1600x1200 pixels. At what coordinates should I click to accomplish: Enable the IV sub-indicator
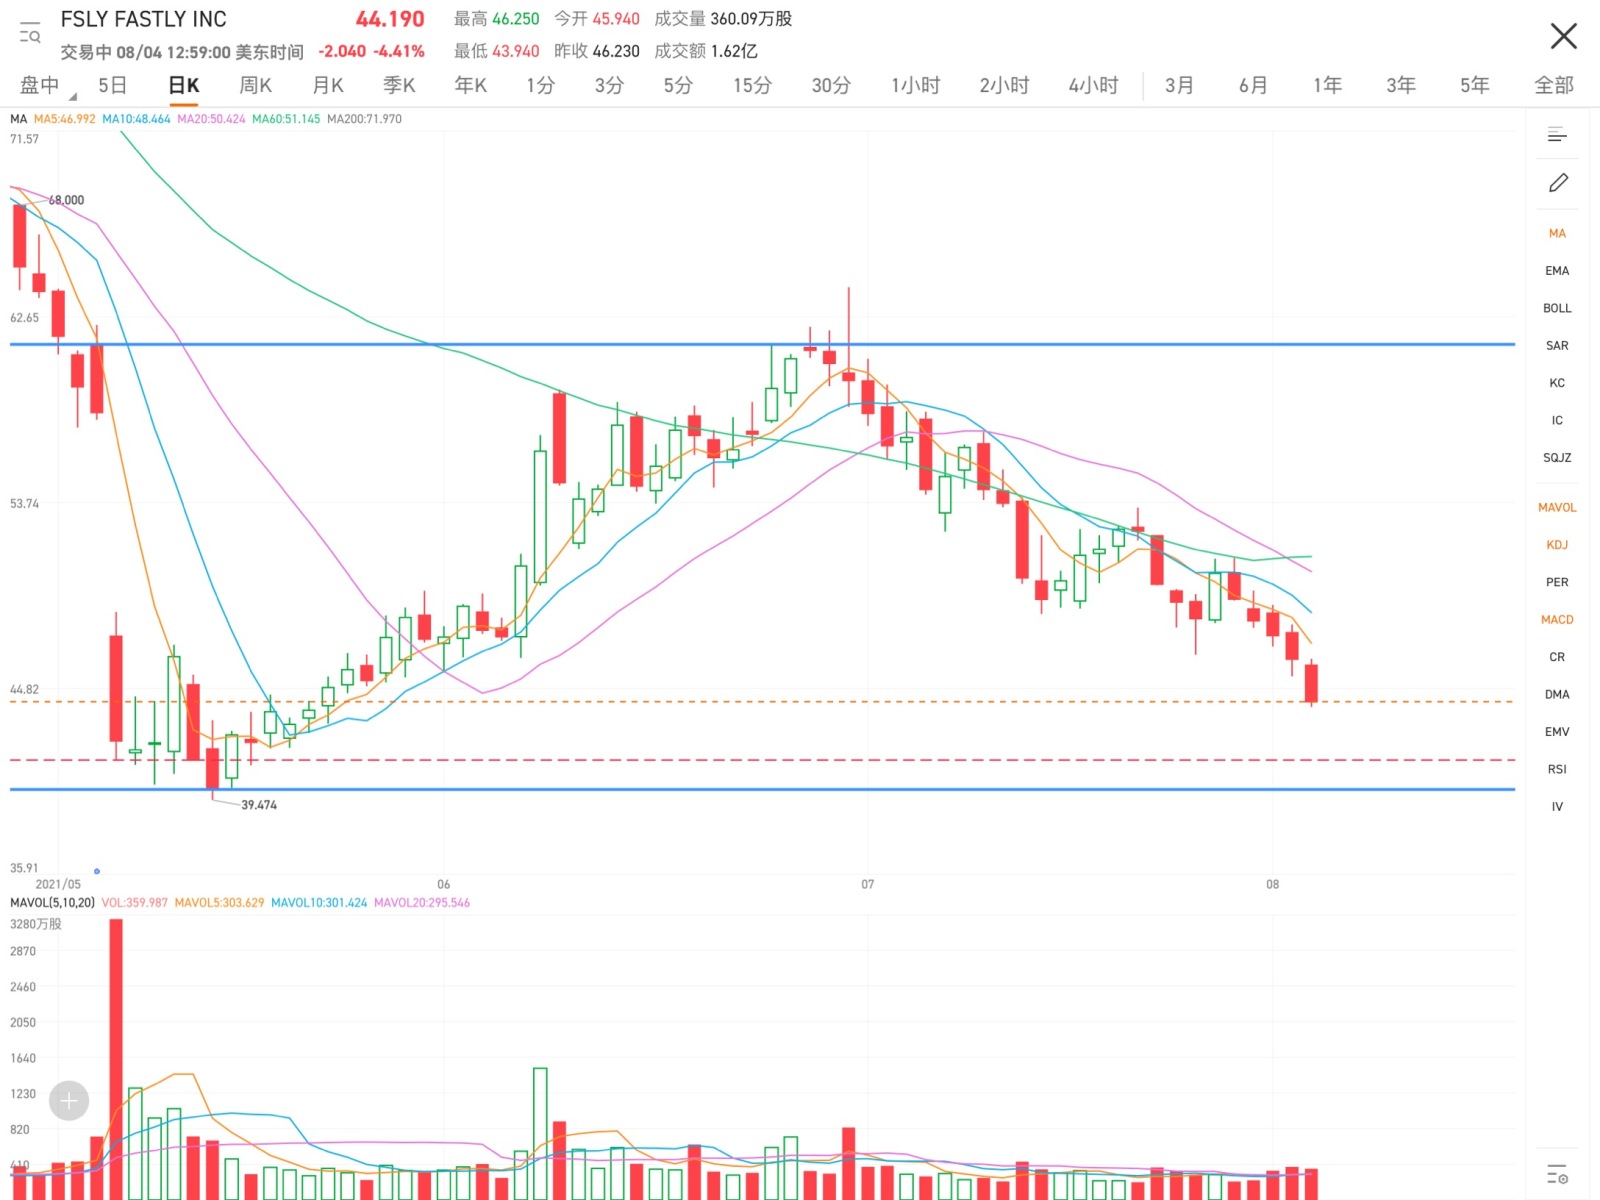(x=1557, y=807)
